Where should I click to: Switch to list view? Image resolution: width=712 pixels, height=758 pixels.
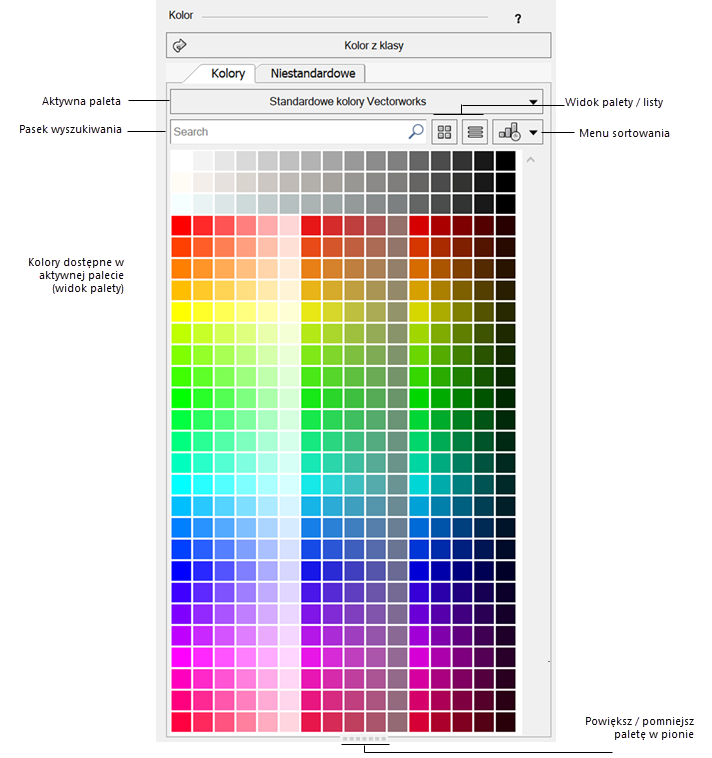(475, 132)
